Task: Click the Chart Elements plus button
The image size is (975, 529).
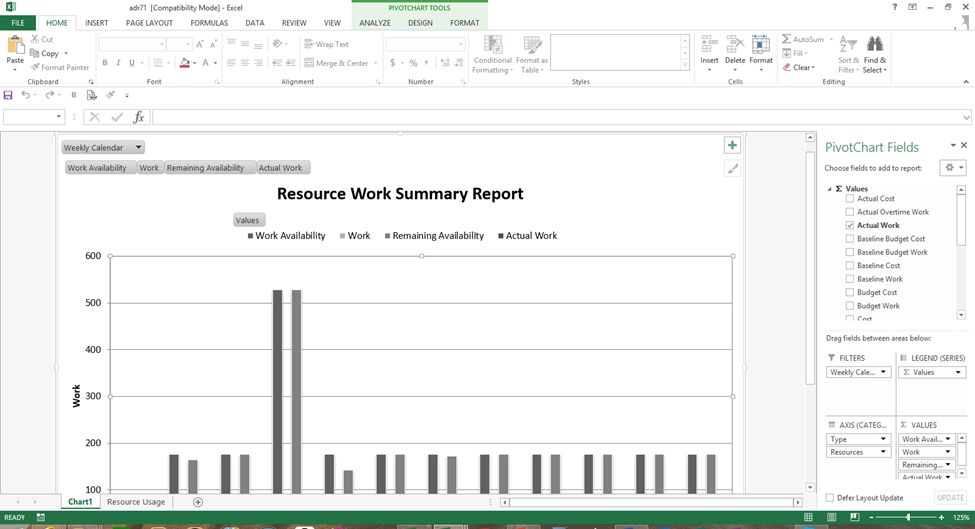Action: point(732,145)
